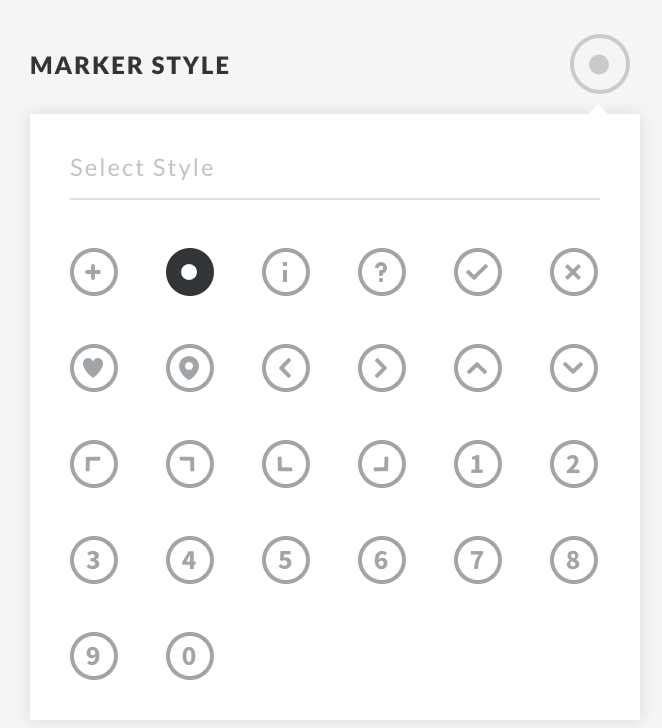Viewport: 662px width, 728px height.
Task: Select the X cross marker style
Action: (x=574, y=272)
